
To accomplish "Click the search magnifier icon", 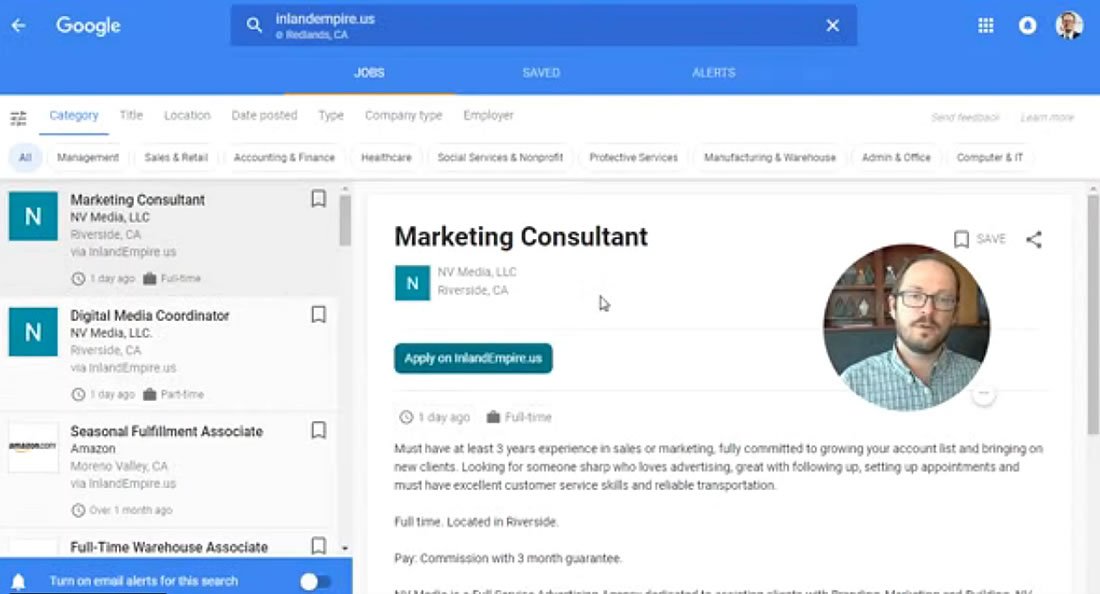I will tap(254, 25).
